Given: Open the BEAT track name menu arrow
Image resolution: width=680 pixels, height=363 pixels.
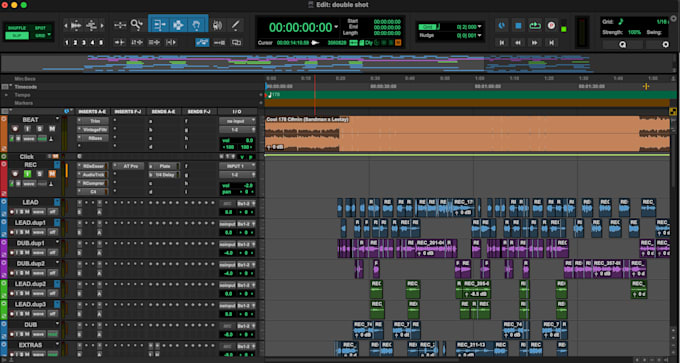Looking at the screenshot, I should click(x=57, y=119).
